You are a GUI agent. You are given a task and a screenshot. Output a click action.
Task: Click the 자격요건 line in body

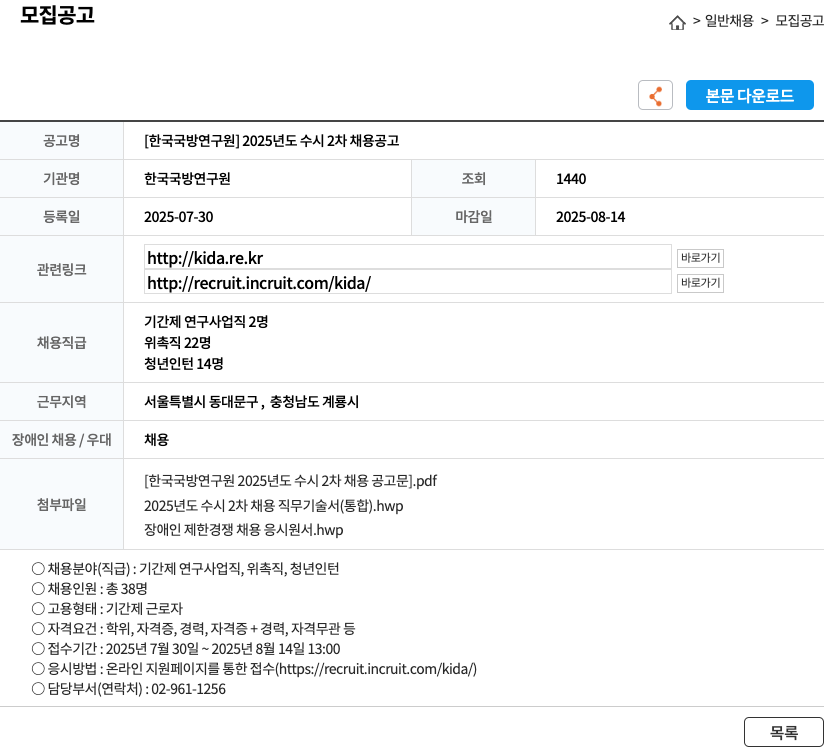(193, 629)
